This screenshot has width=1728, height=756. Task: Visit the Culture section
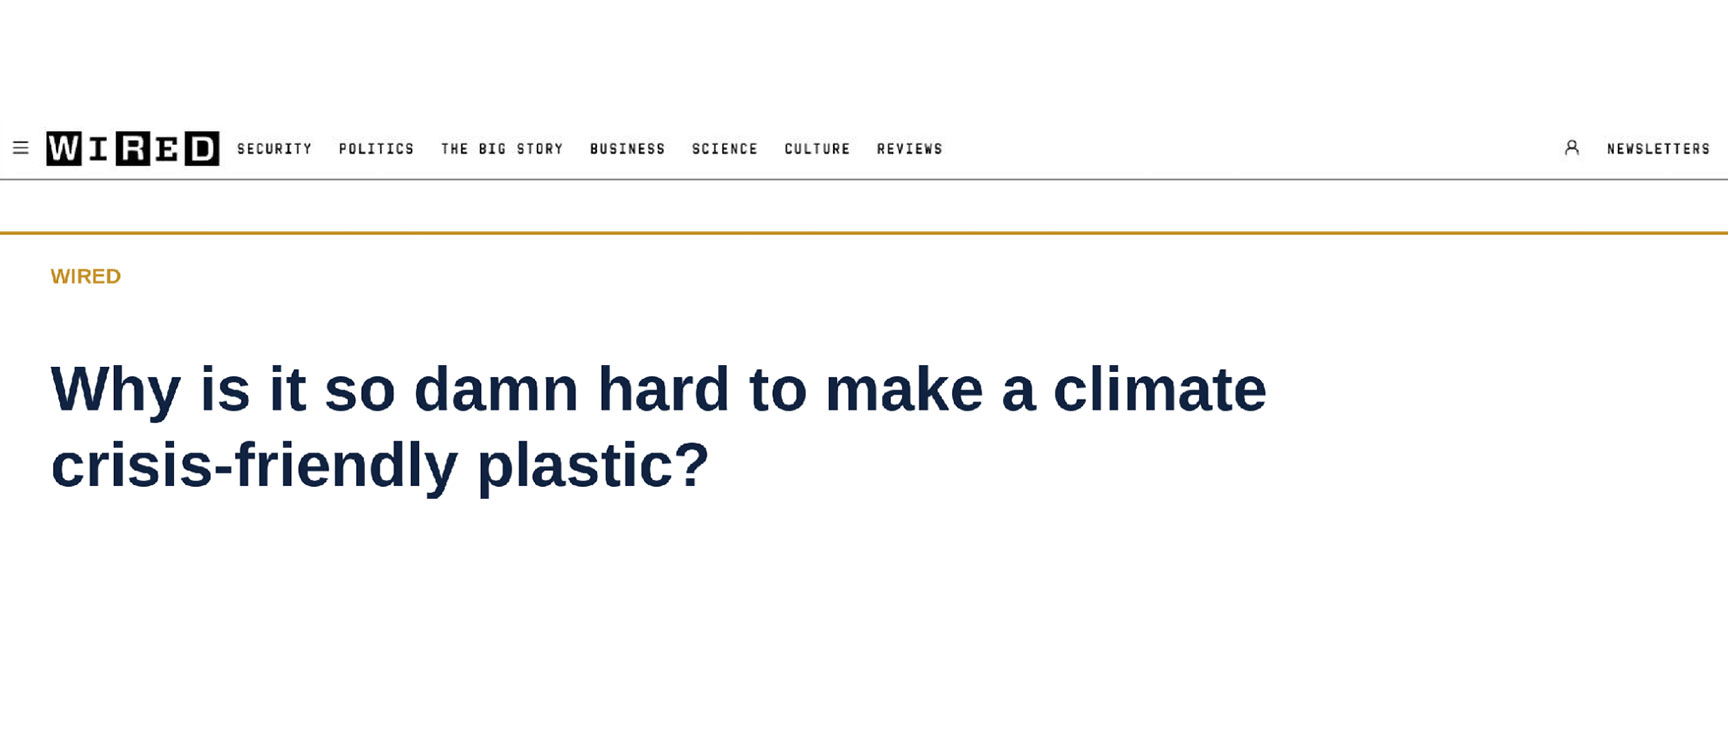[x=818, y=149]
